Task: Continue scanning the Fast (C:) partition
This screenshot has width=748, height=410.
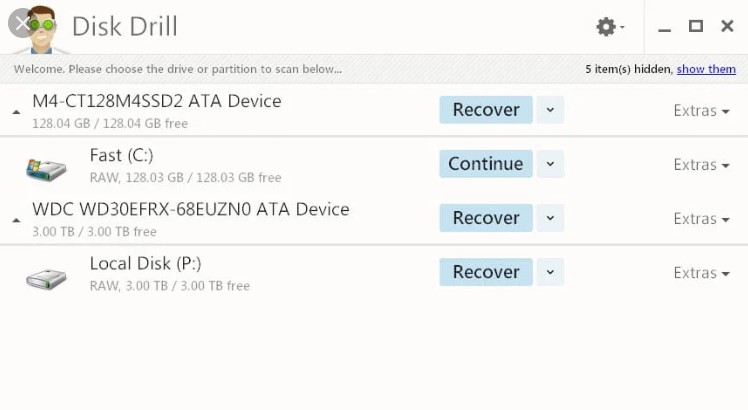Action: pos(486,164)
